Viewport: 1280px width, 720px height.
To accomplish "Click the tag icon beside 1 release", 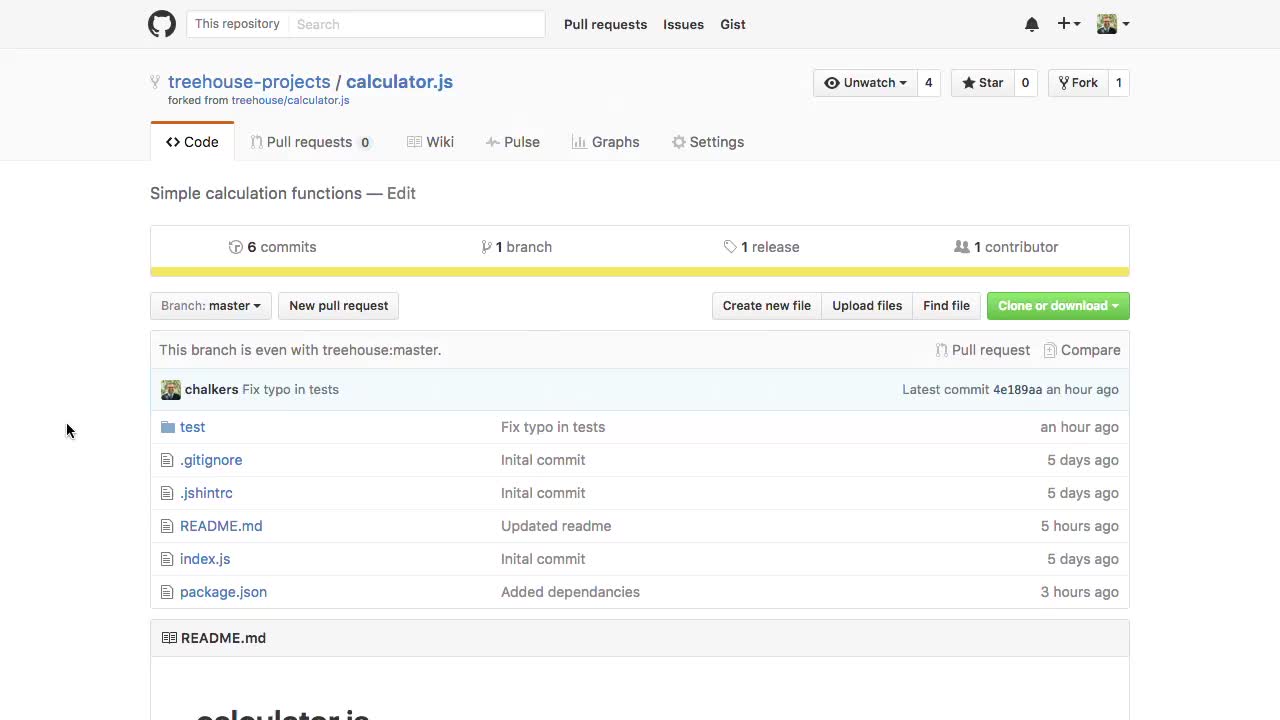I will tap(730, 247).
